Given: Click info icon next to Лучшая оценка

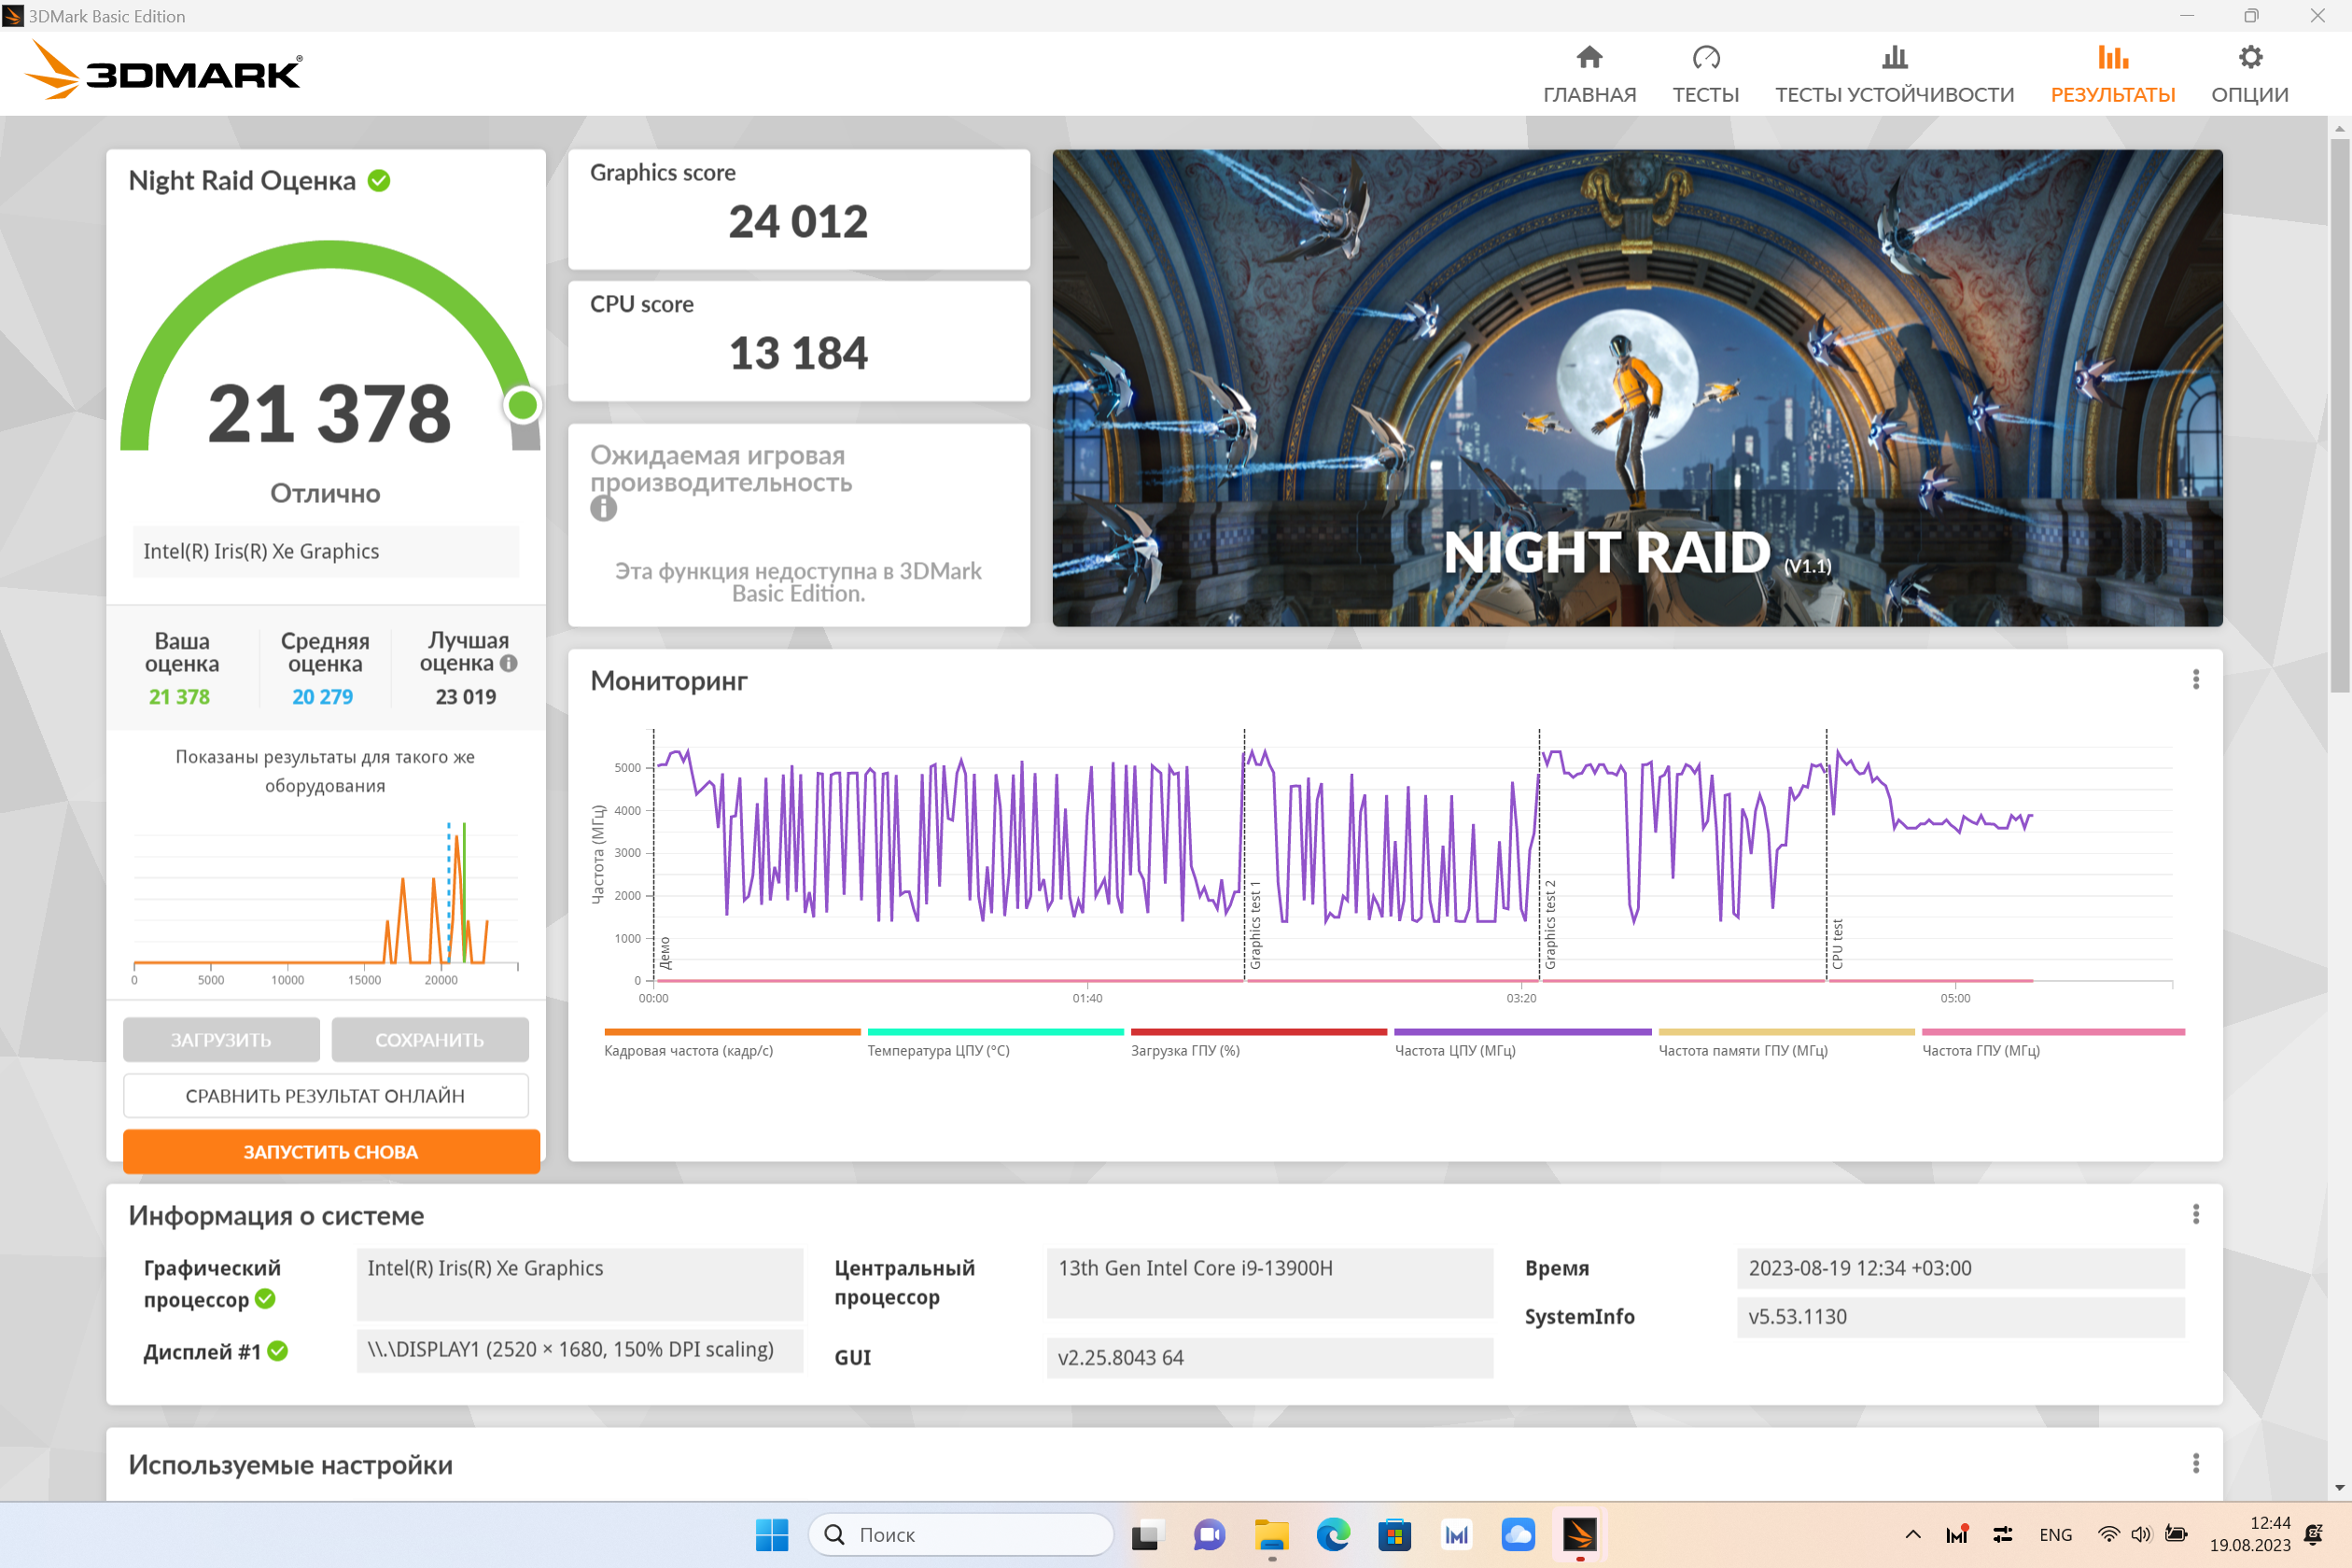Looking at the screenshot, I should (x=508, y=663).
